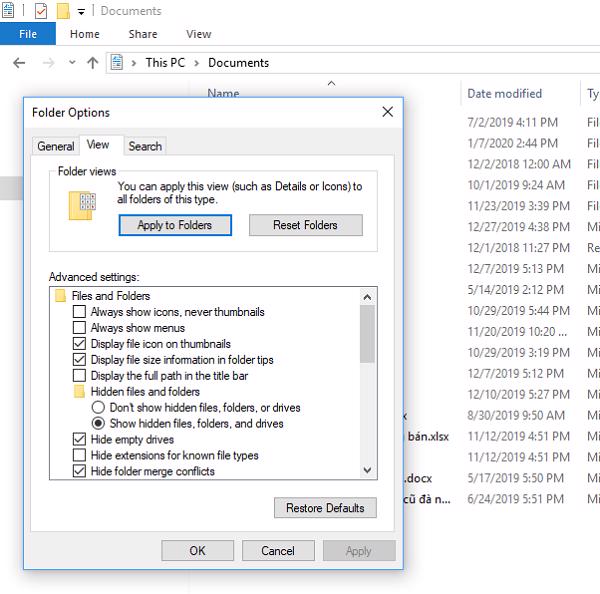Close the Folder Options dialog

(387, 112)
